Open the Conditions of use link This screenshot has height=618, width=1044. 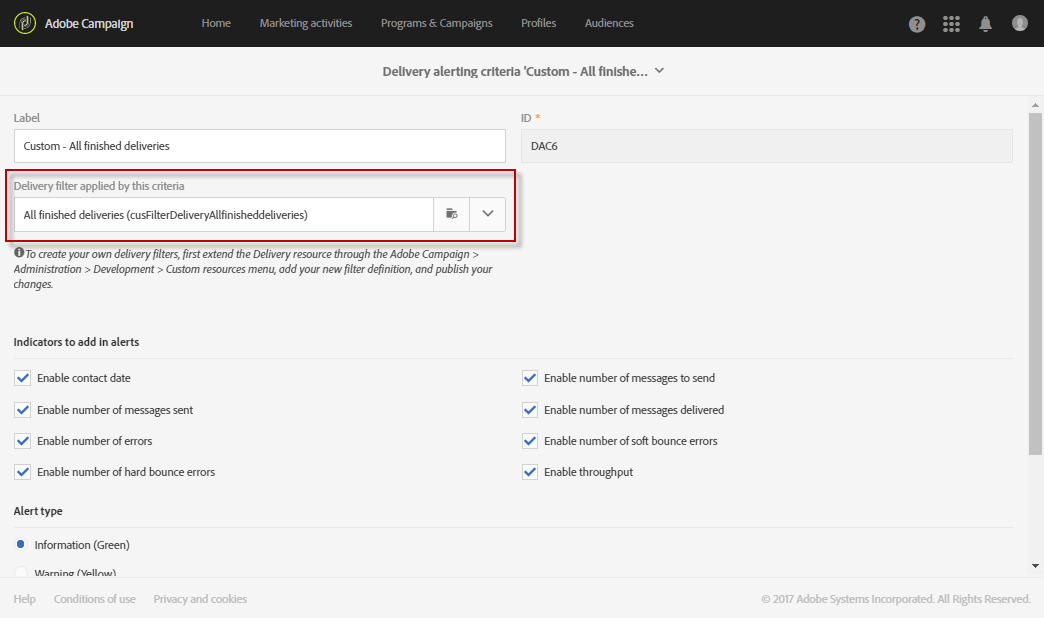[95, 599]
